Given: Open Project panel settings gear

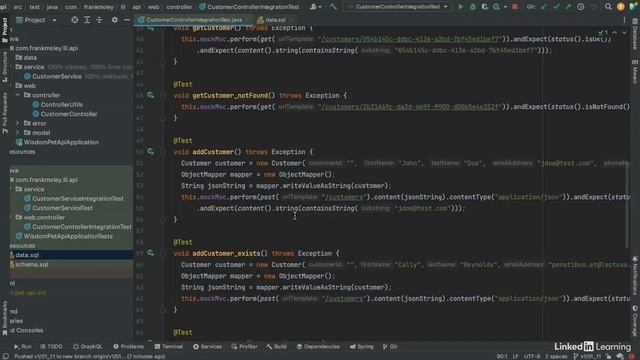Looking at the screenshot, I should (x=115, y=20).
